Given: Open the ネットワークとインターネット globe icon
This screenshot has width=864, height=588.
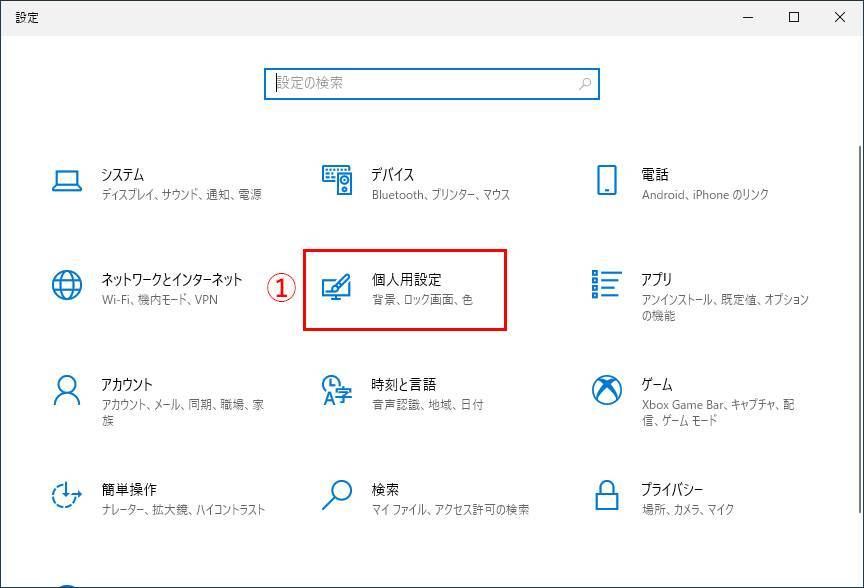Looking at the screenshot, I should [x=67, y=285].
